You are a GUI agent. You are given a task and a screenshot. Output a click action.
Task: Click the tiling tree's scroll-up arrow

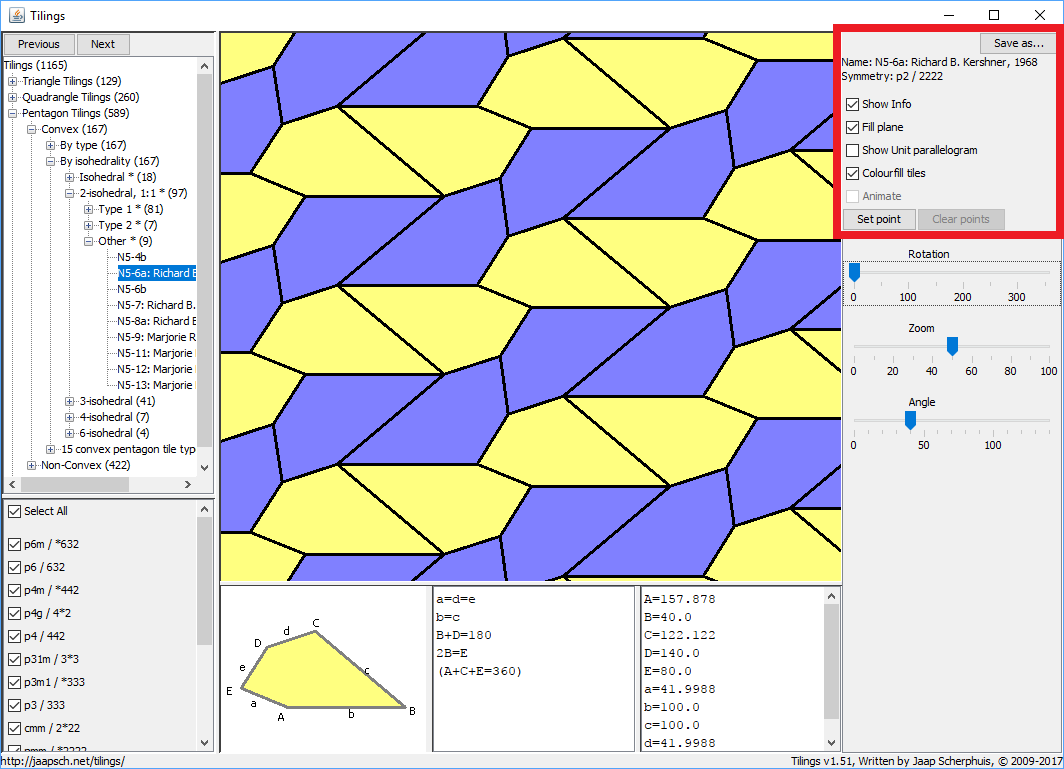point(204,66)
